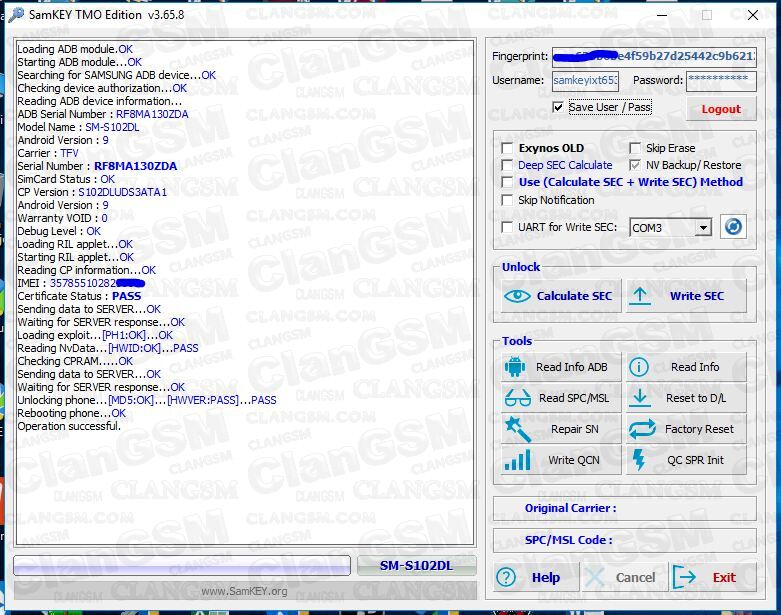The image size is (781, 615).
Task: Click the Calculate SEC eye icon
Action: (517, 296)
